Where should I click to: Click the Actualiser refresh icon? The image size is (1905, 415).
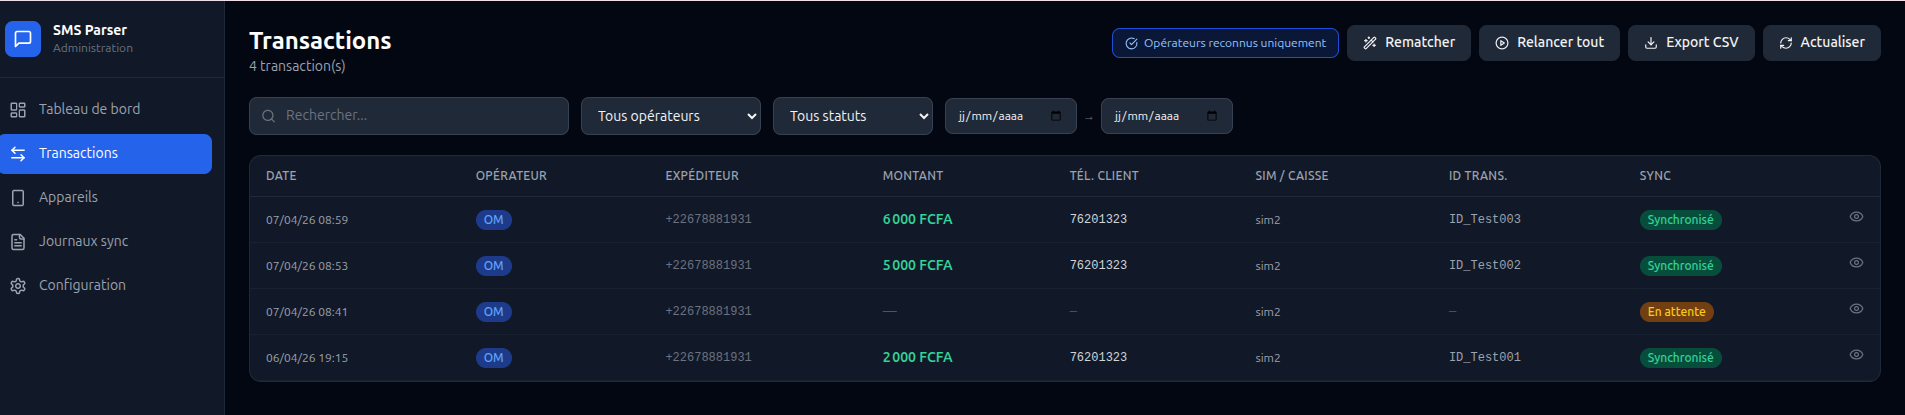pyautogui.click(x=1785, y=43)
